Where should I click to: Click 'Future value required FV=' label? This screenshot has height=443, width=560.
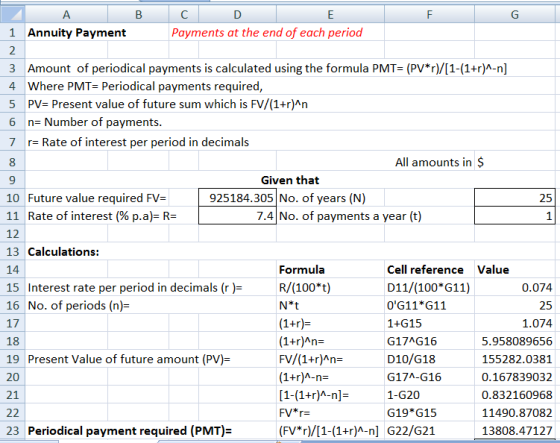pyautogui.click(x=97, y=198)
